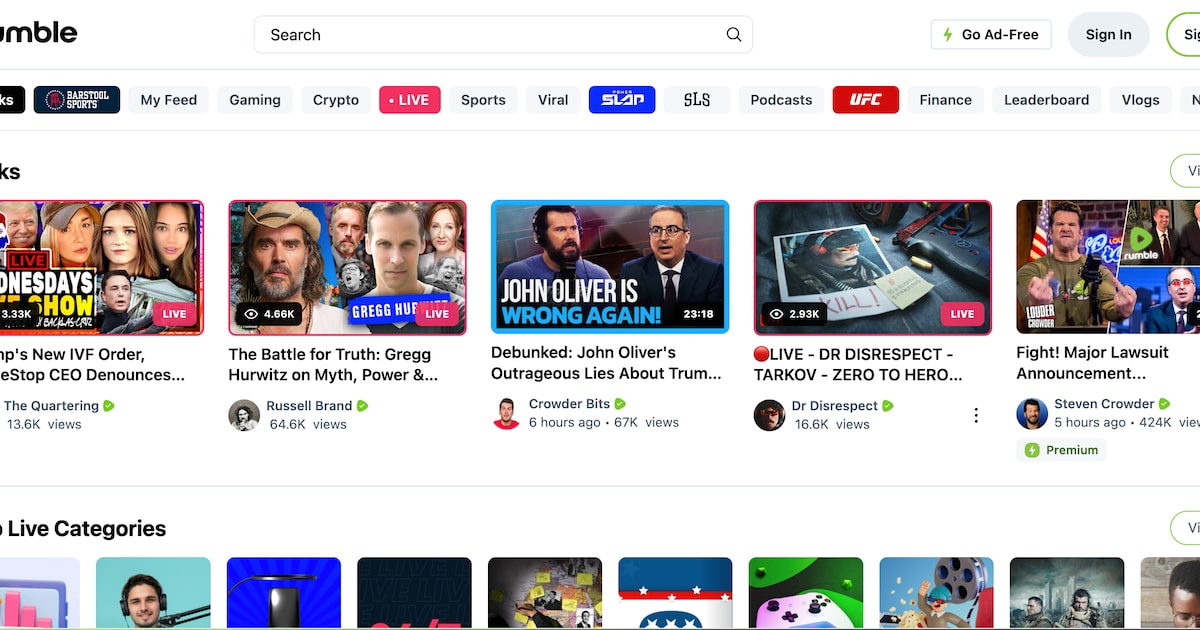Open the Crowder Bits channel name link
This screenshot has height=630, width=1200.
click(x=569, y=404)
